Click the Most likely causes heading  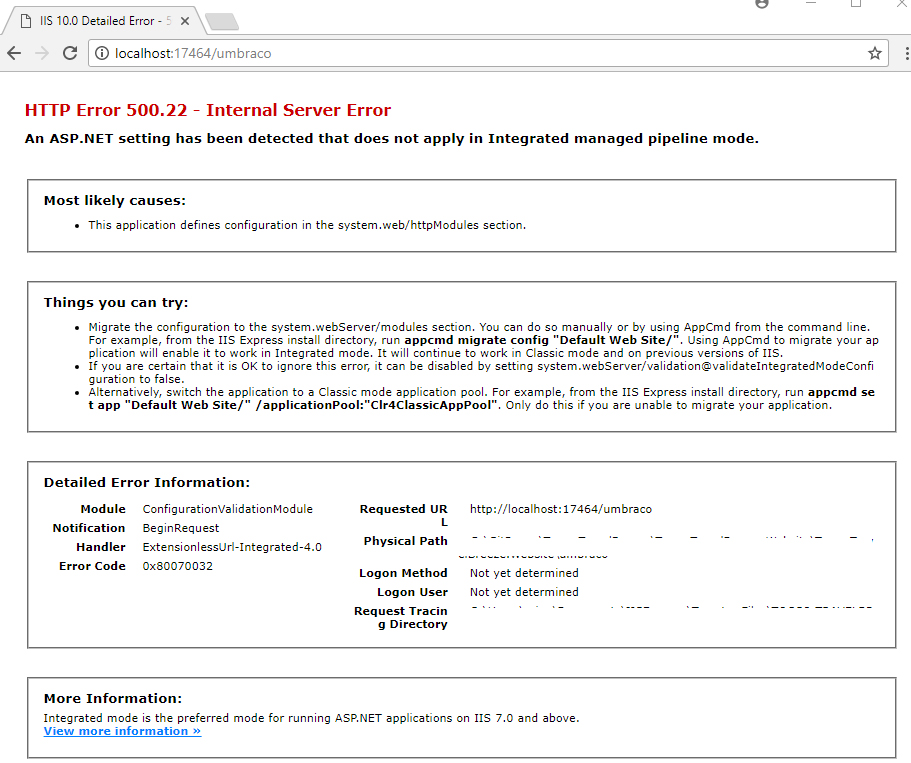pos(115,201)
